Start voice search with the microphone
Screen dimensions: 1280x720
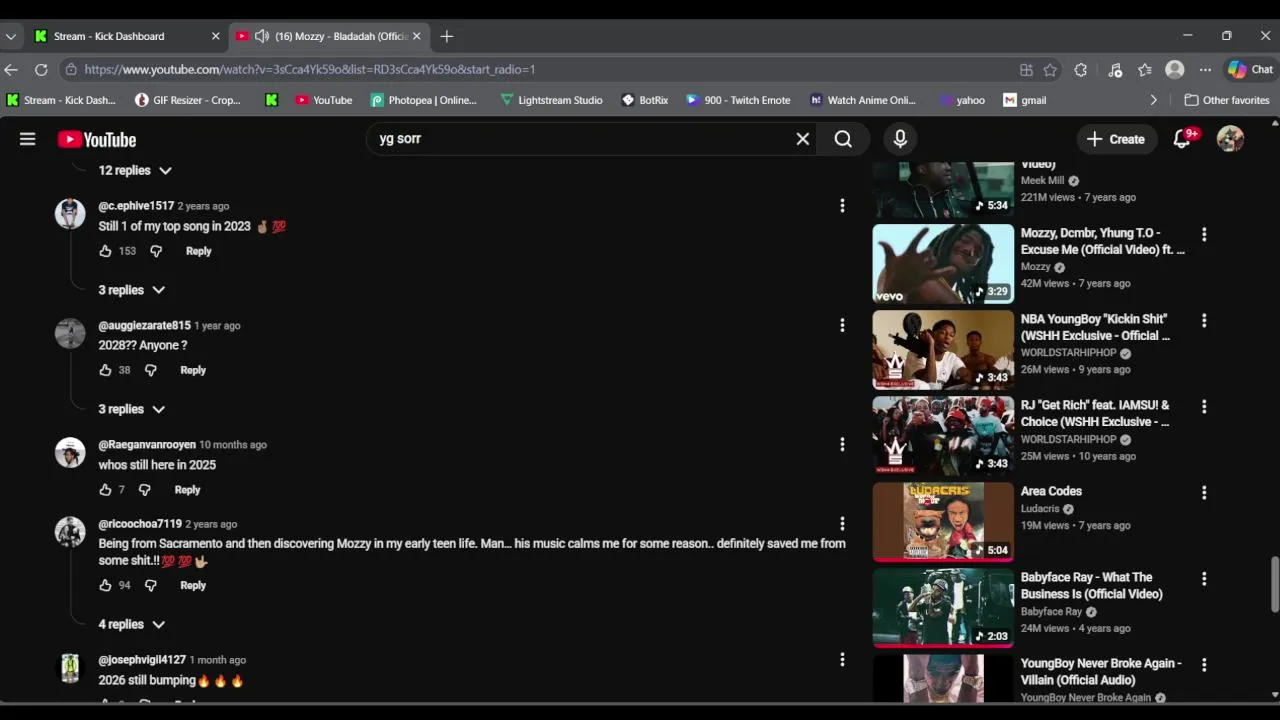coord(900,139)
